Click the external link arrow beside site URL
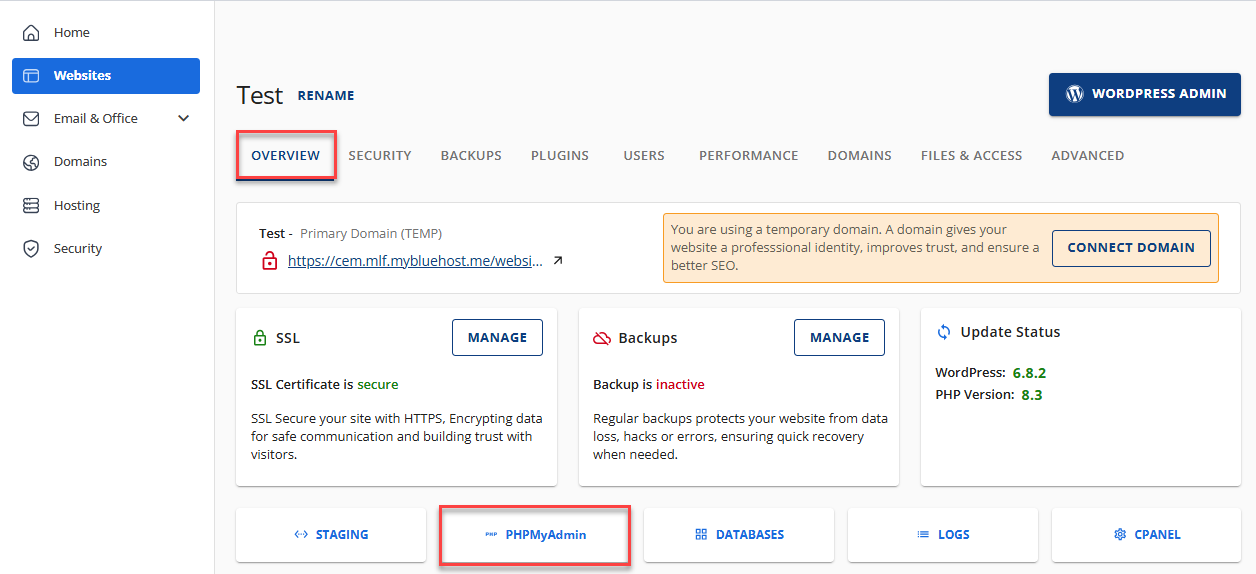The image size is (1256, 574). [x=558, y=261]
